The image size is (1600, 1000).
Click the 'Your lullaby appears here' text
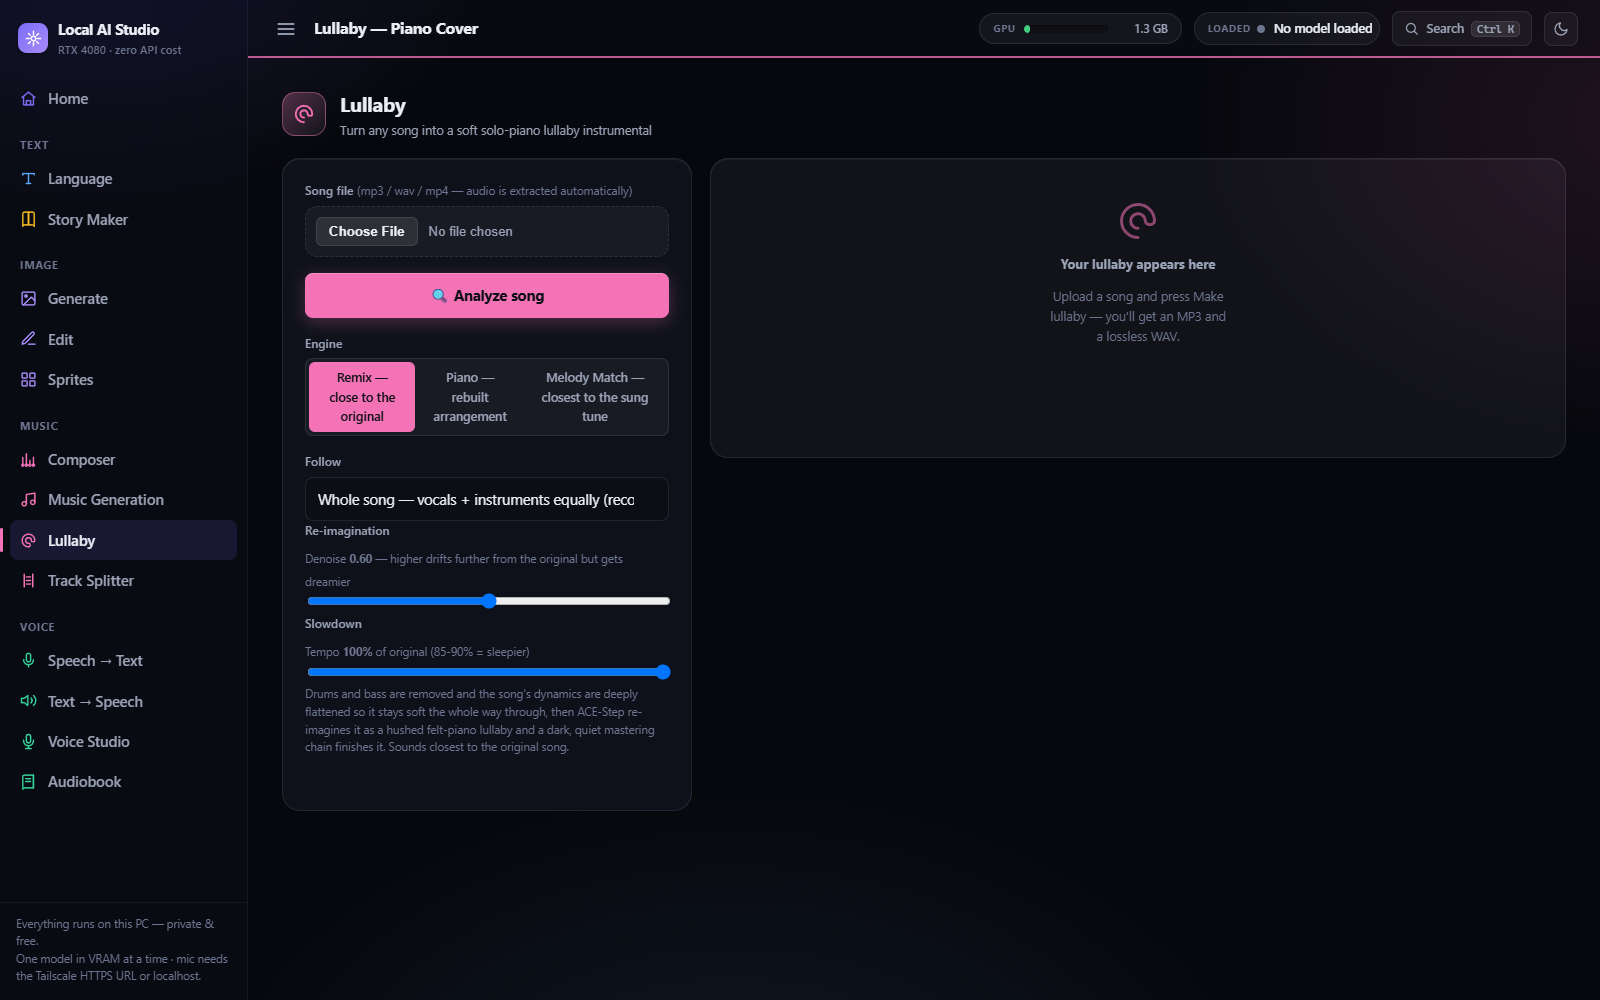1138,265
